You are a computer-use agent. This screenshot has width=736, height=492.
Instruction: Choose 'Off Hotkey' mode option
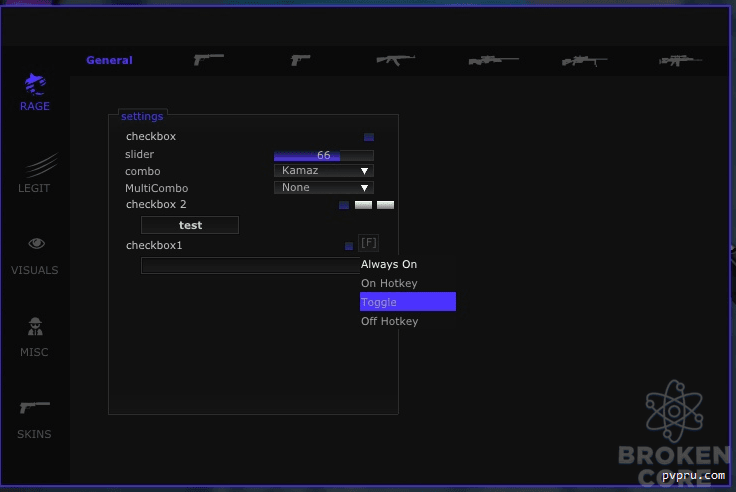390,321
